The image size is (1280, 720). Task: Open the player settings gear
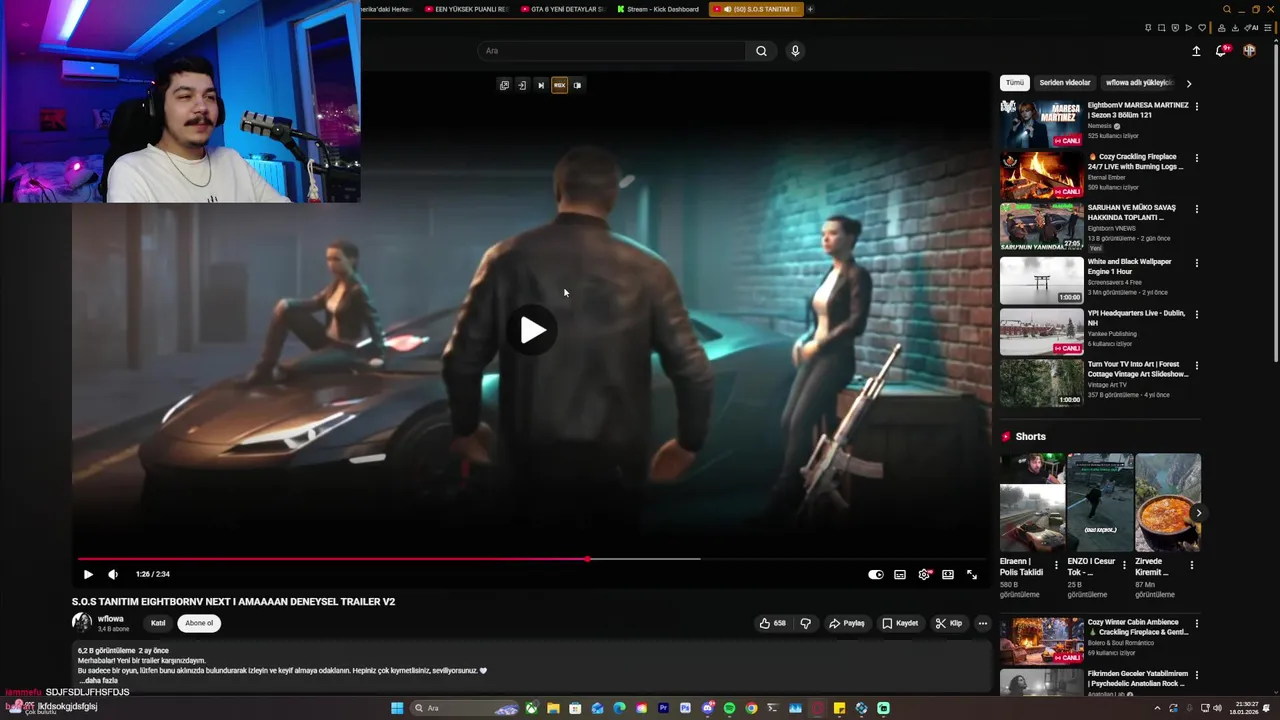(924, 574)
